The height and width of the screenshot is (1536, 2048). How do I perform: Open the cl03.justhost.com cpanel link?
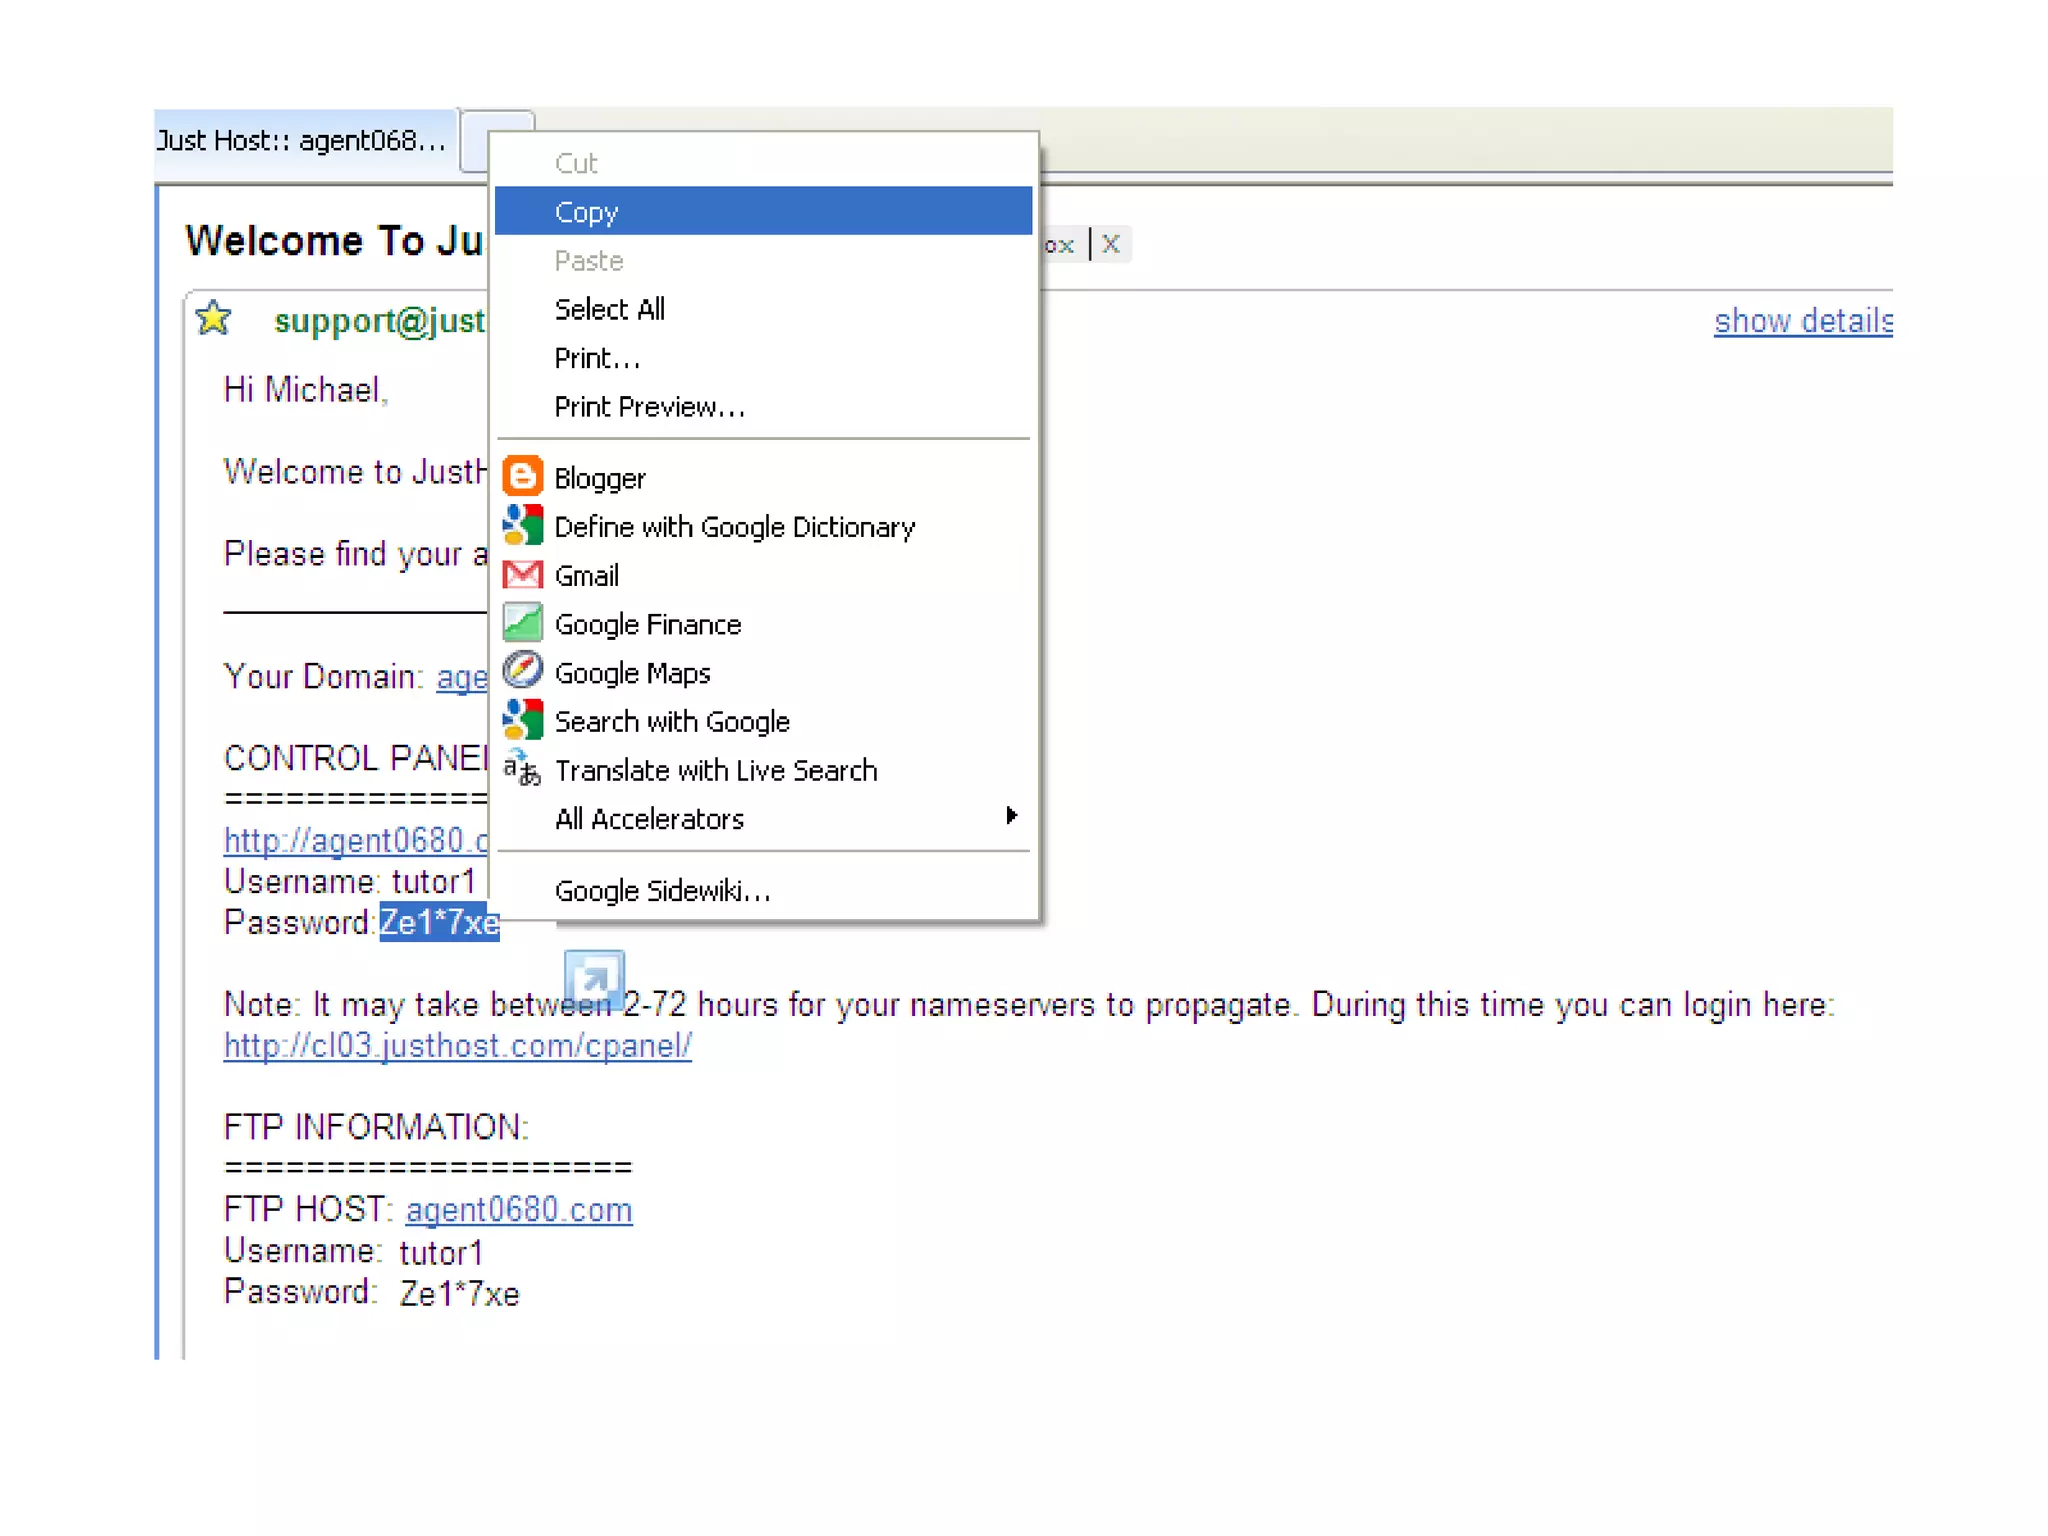coord(457,1046)
